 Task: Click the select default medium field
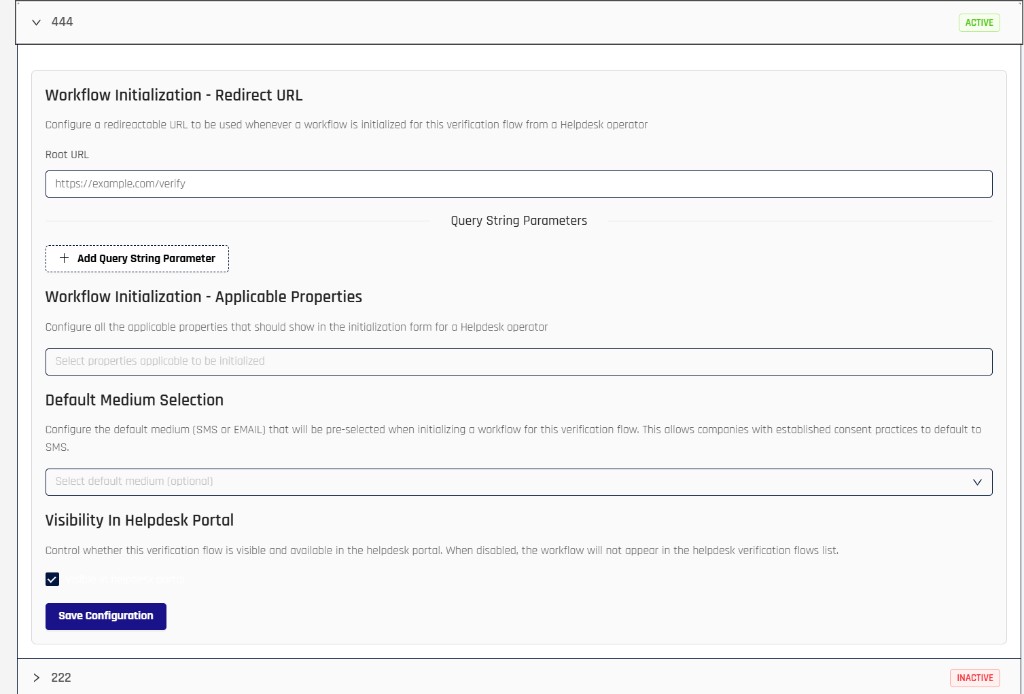click(x=500, y=482)
